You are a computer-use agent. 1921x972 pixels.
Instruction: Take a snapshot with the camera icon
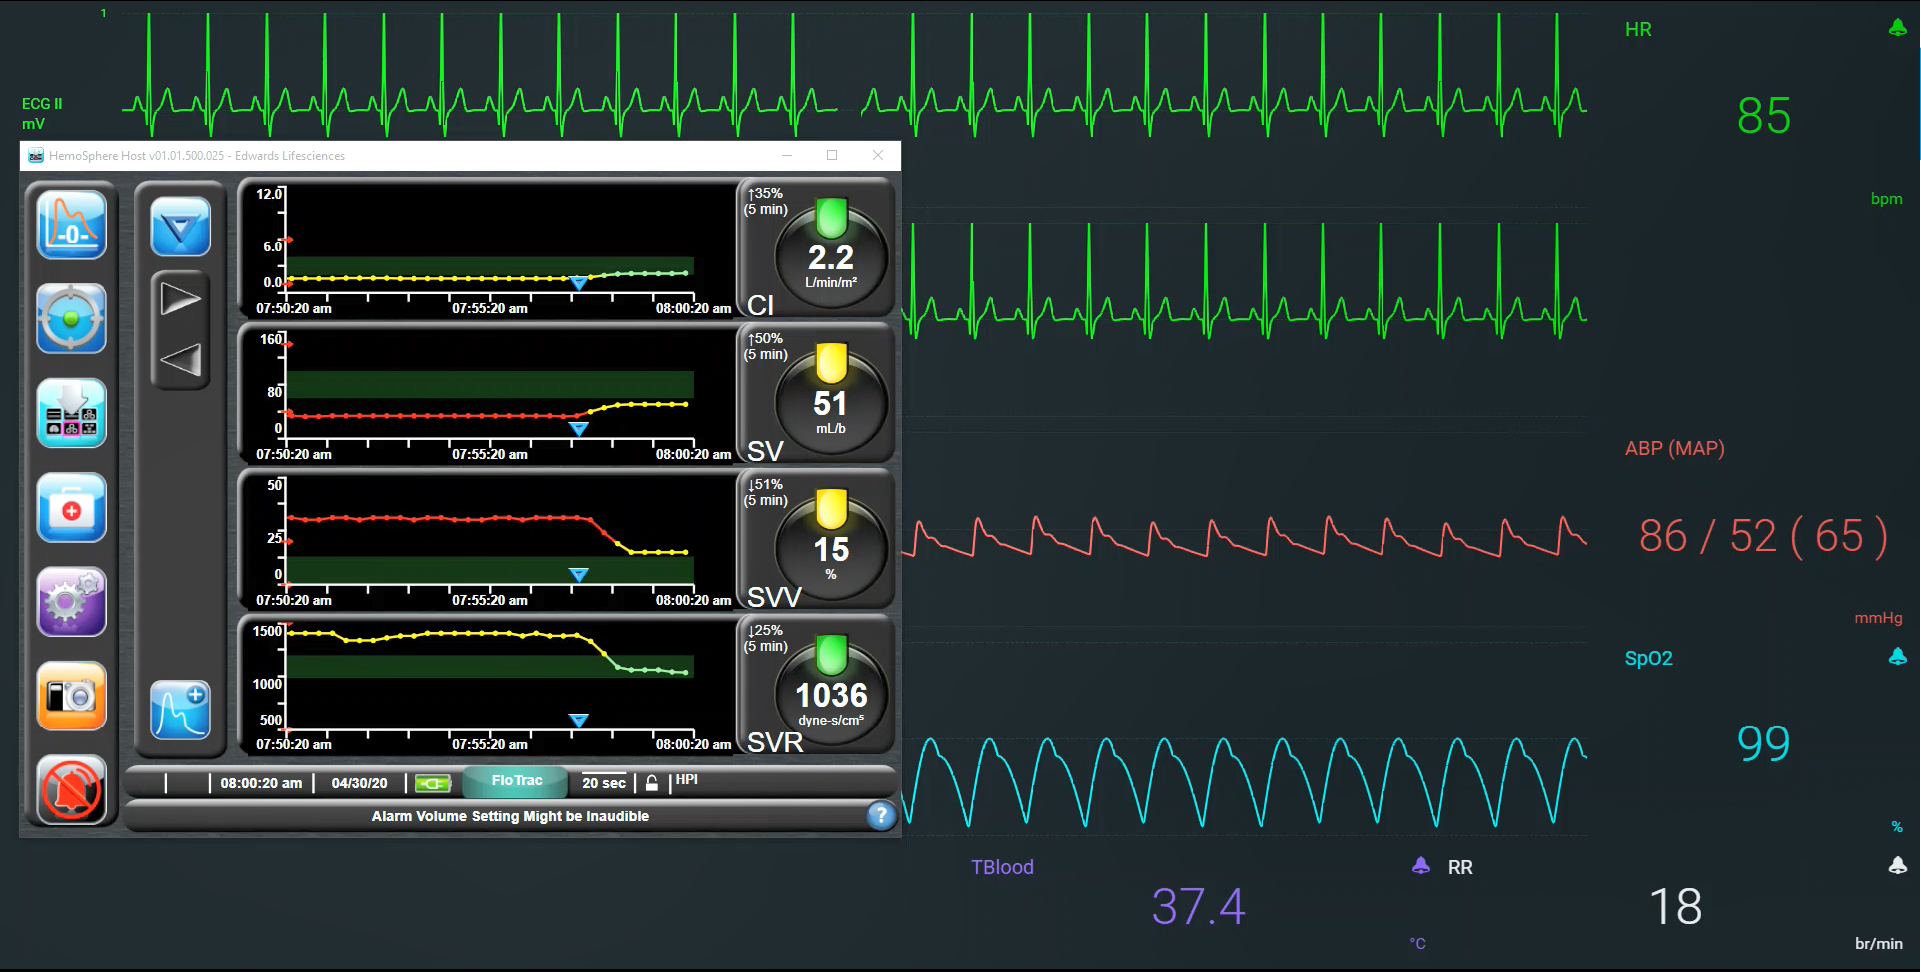coord(71,696)
